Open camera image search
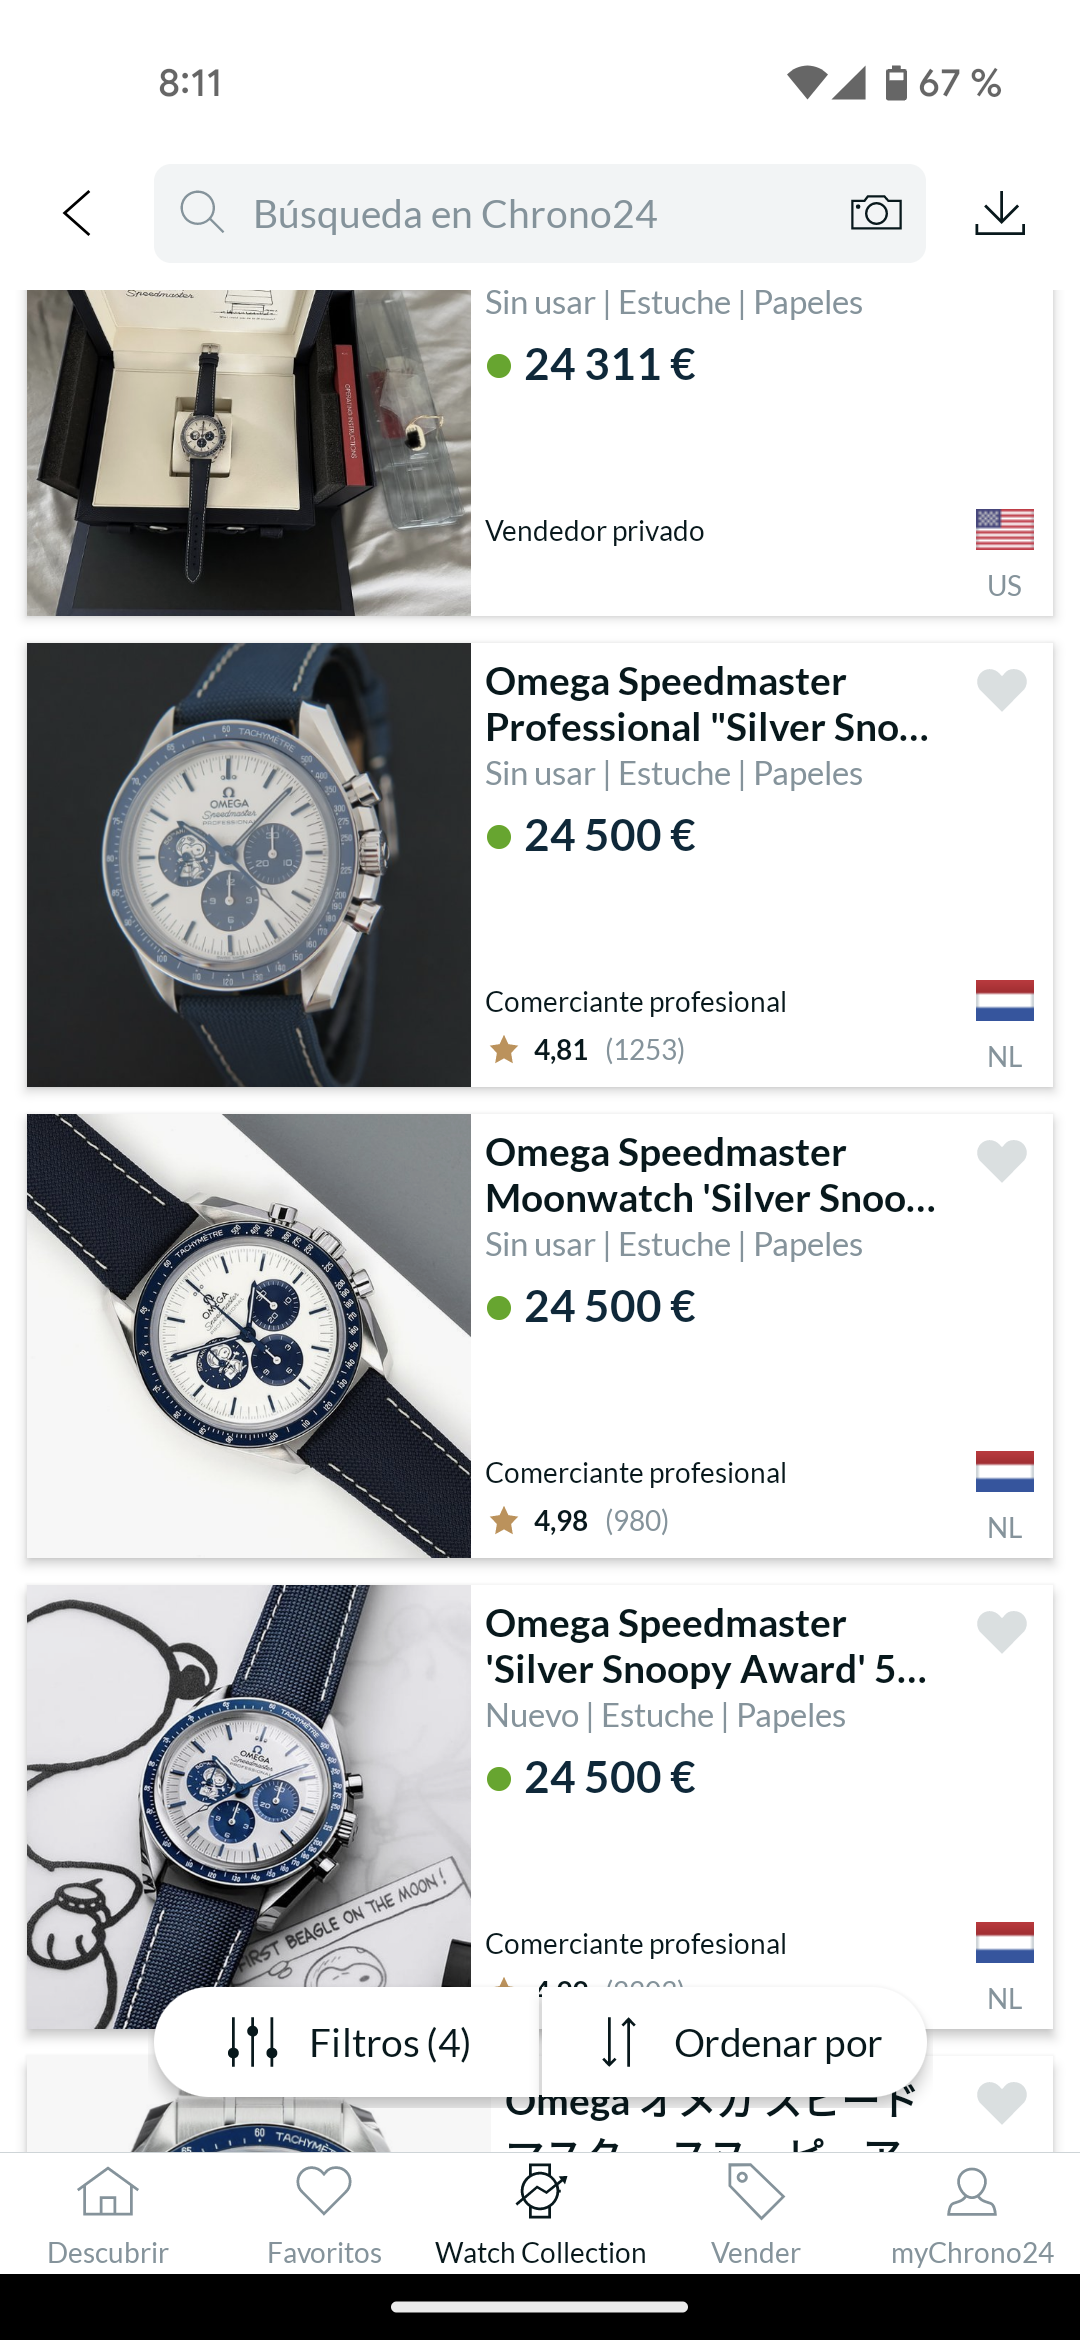This screenshot has height=2340, width=1080. click(876, 213)
